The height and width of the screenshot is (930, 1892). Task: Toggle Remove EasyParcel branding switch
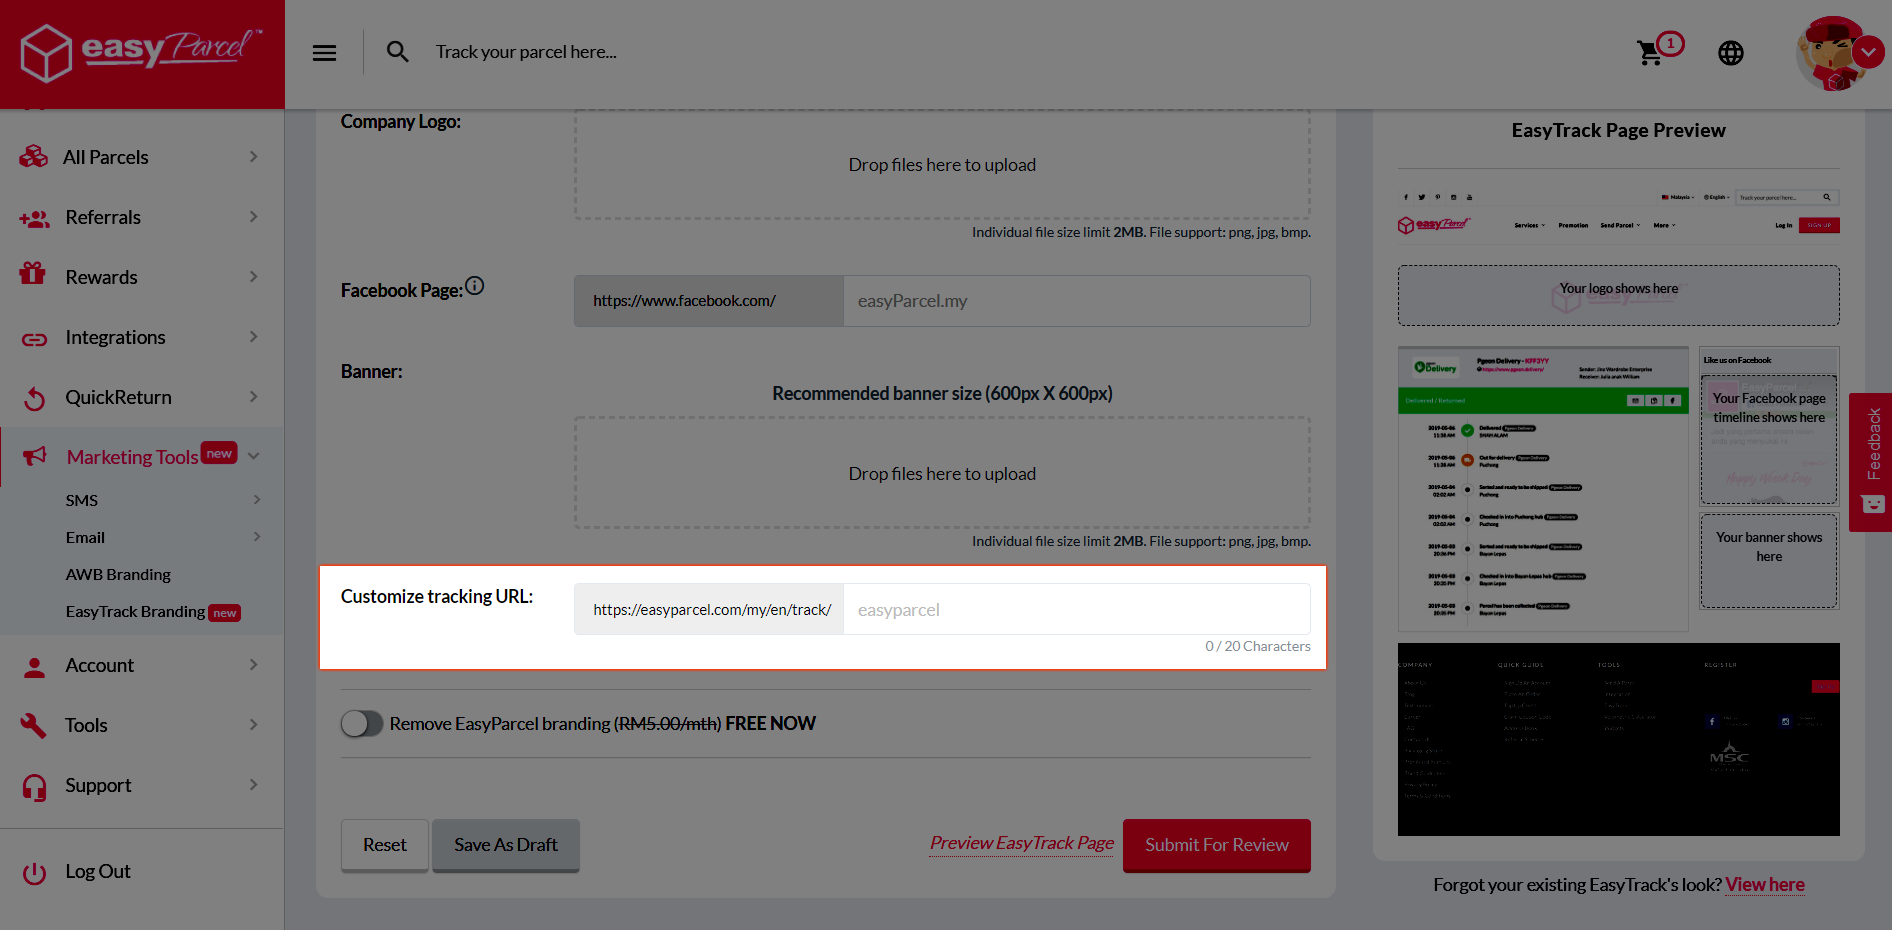click(x=361, y=723)
